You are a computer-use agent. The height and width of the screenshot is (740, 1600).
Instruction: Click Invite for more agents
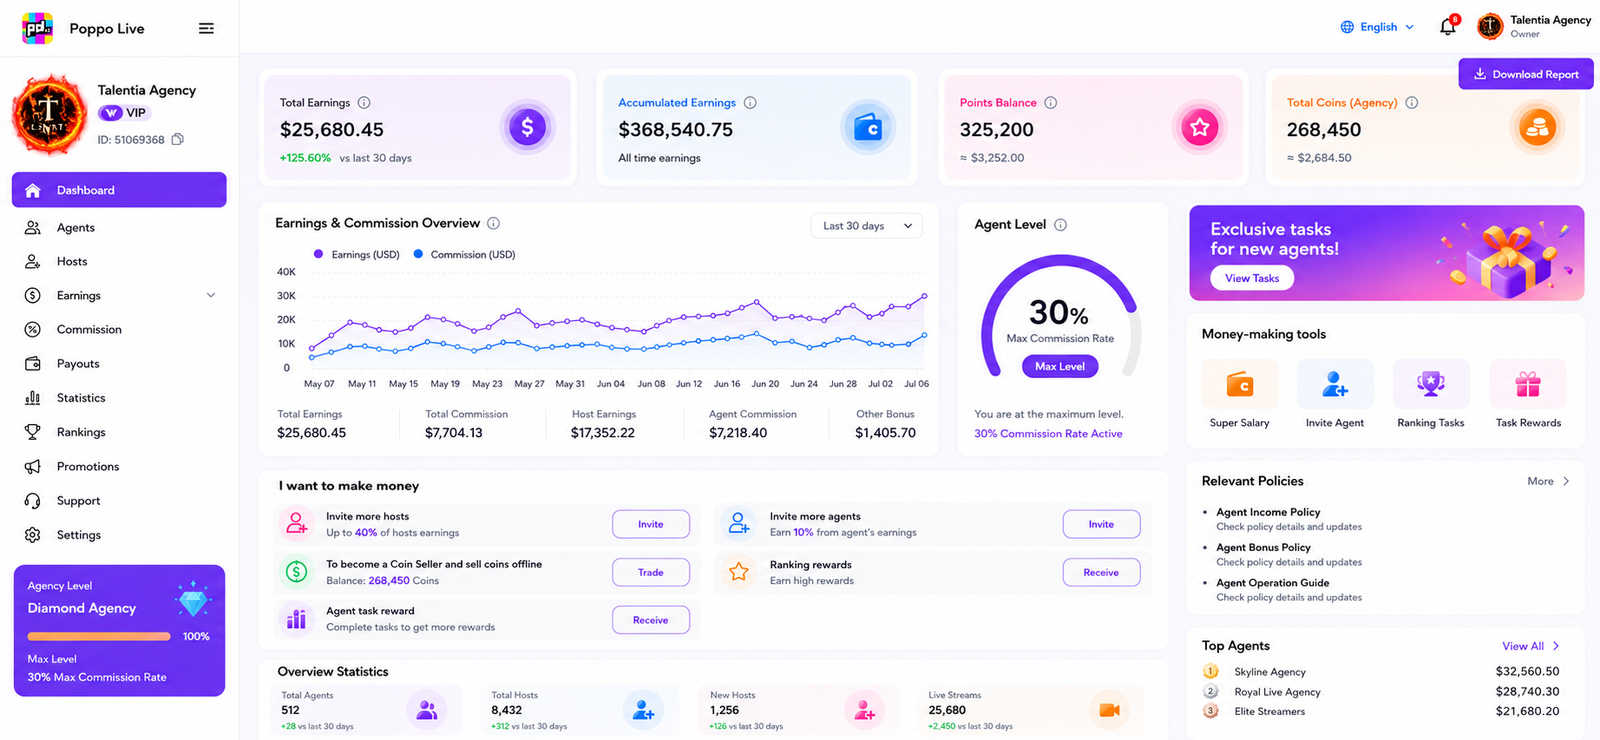pyautogui.click(x=1101, y=524)
